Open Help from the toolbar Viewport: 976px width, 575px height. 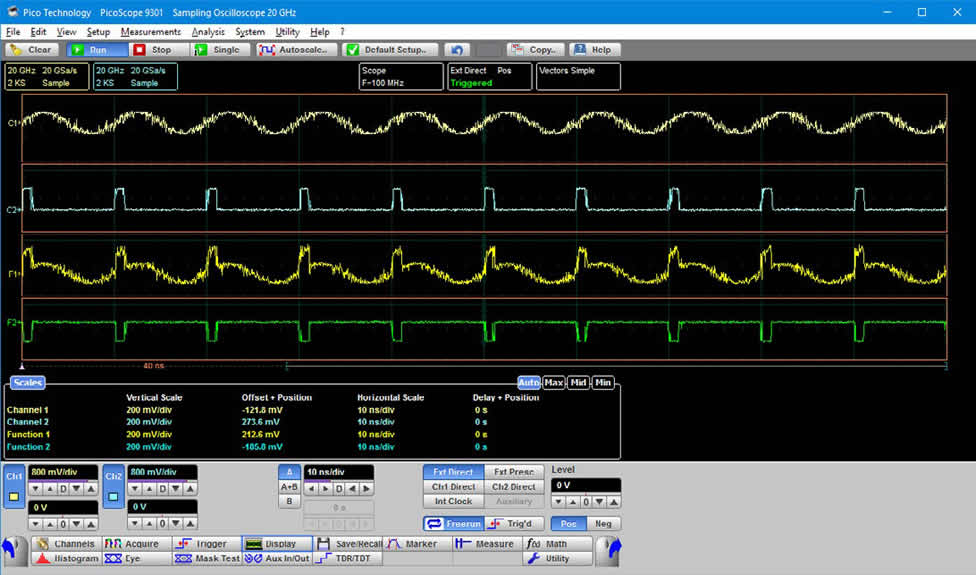point(594,50)
